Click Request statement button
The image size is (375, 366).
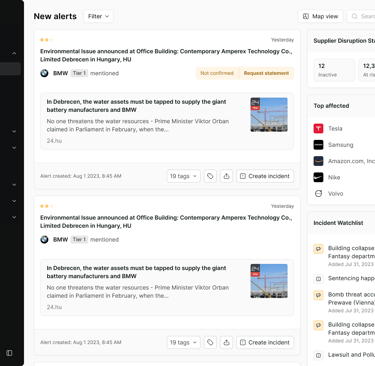[x=266, y=73]
